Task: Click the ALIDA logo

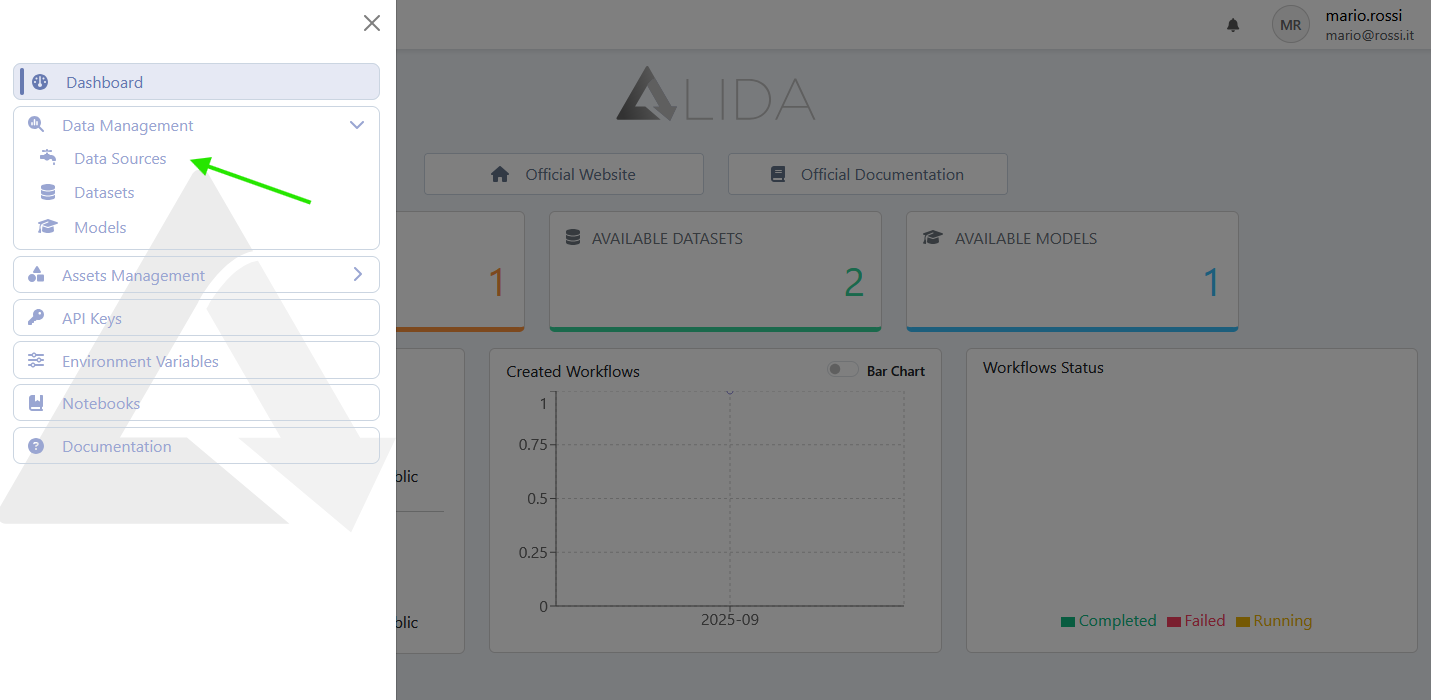Action: coord(716,94)
